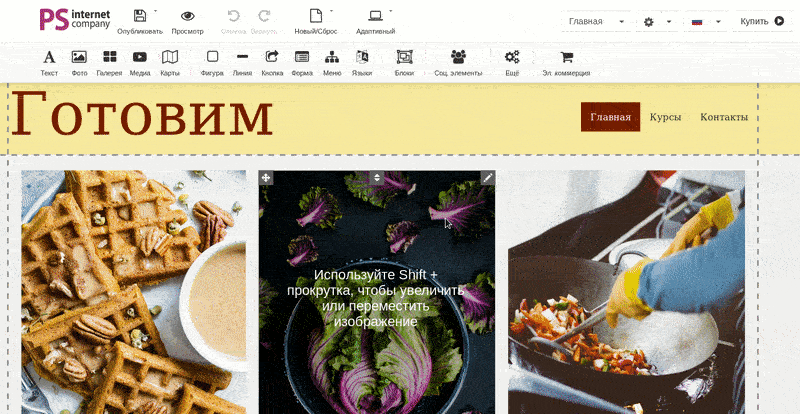Expand the Главная page dropdown
Image resolution: width=800 pixels, height=414 pixels.
click(x=597, y=21)
